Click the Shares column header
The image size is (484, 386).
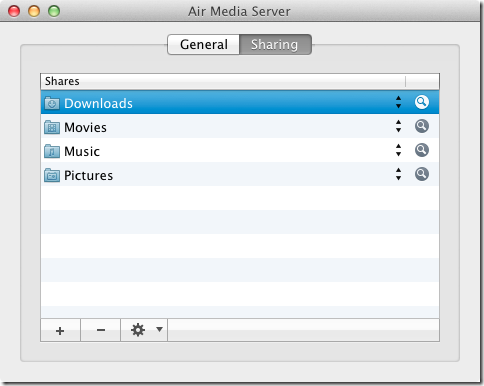click(223, 81)
